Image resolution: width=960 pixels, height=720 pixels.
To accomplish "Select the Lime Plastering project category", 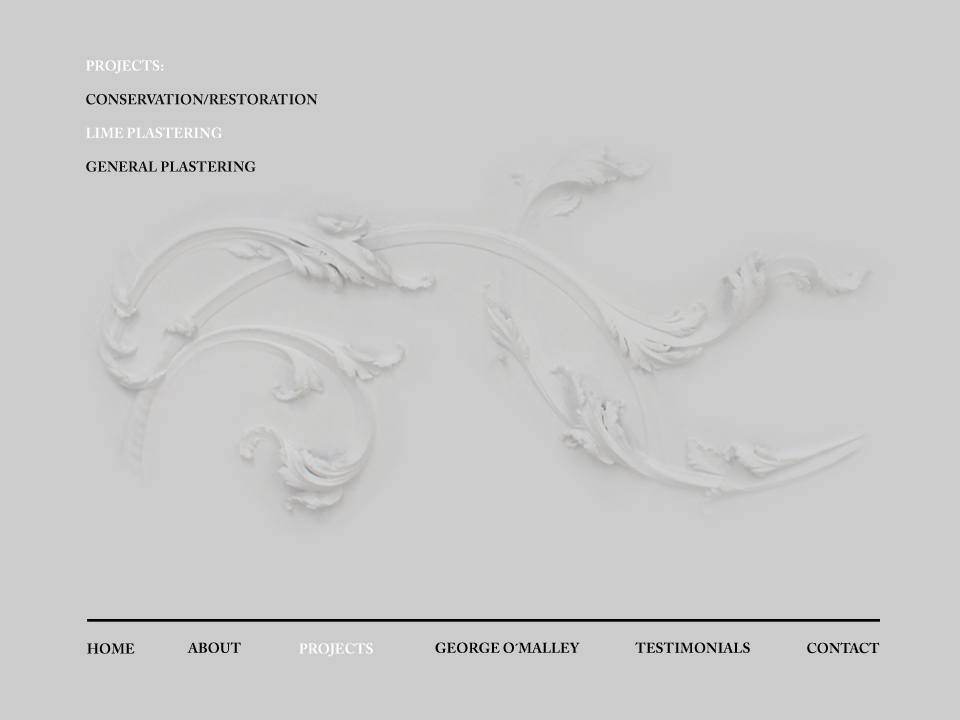I will tap(154, 133).
